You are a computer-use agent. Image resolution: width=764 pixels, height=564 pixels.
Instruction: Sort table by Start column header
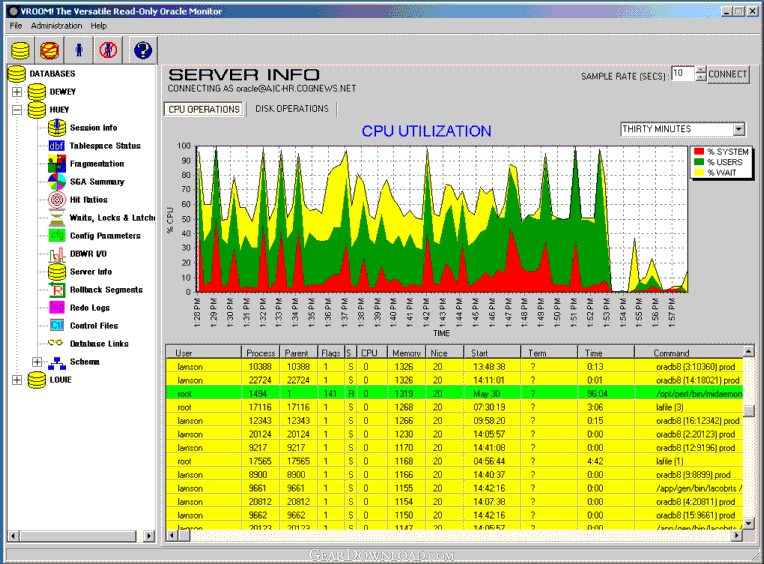(x=492, y=353)
